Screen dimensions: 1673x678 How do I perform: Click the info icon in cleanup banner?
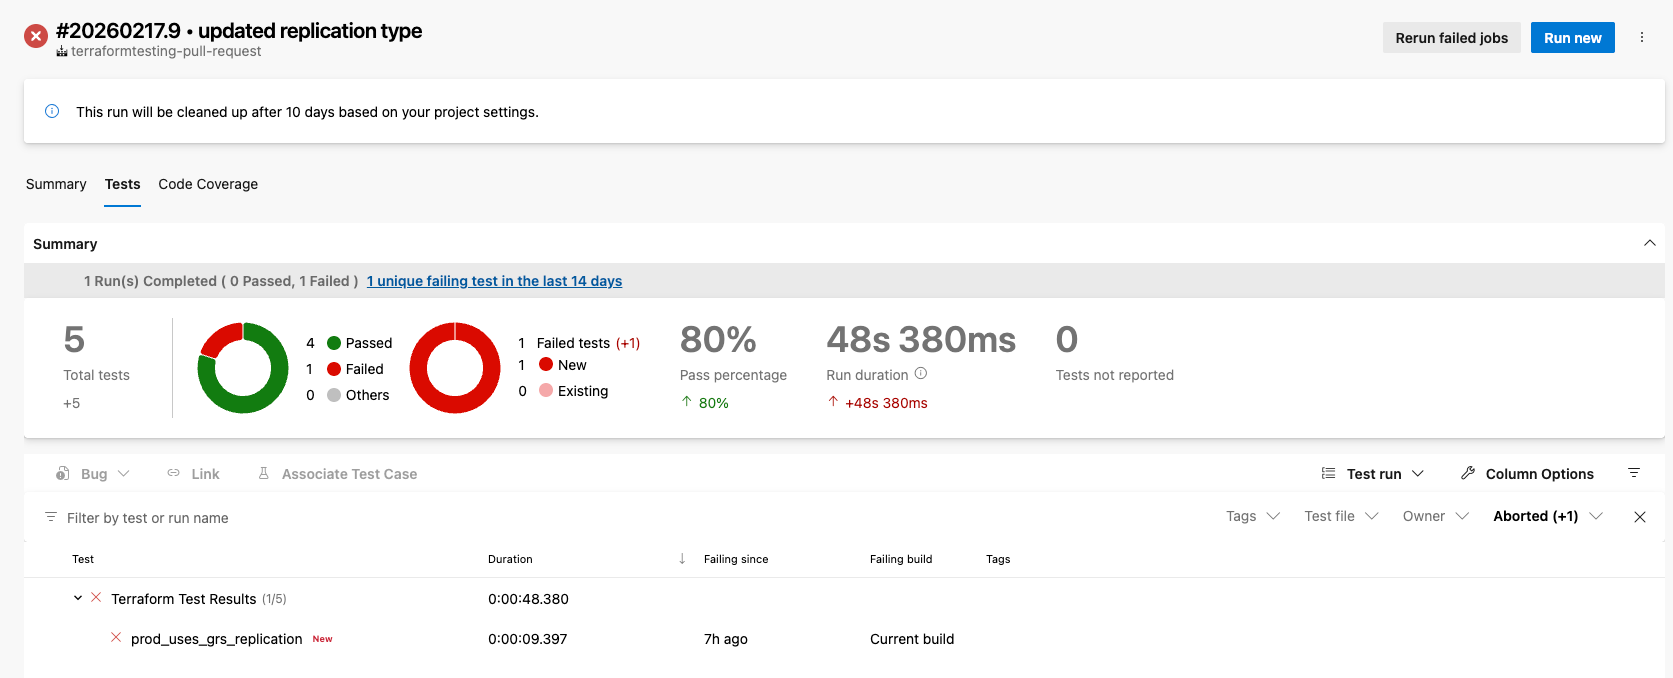coord(52,111)
